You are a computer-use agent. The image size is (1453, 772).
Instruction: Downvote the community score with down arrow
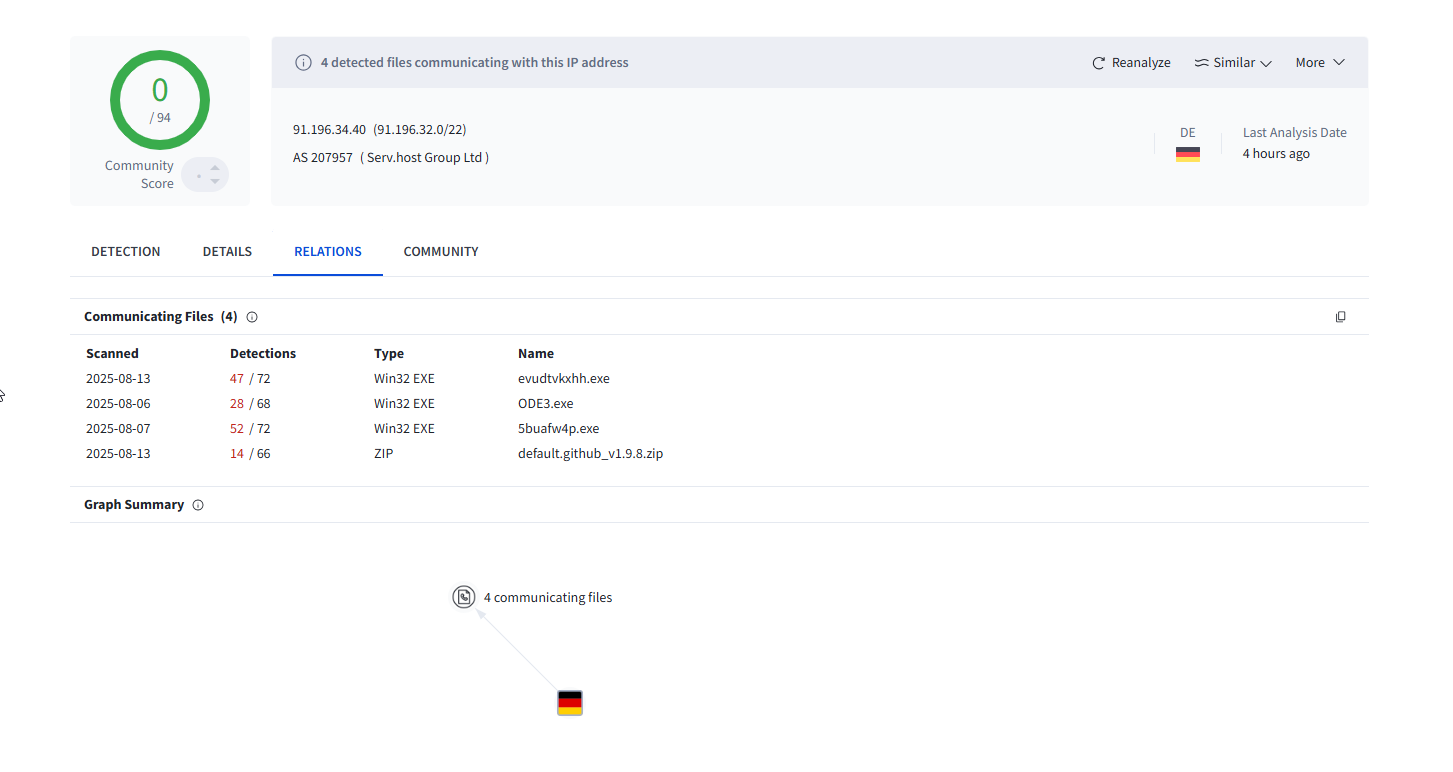215,182
